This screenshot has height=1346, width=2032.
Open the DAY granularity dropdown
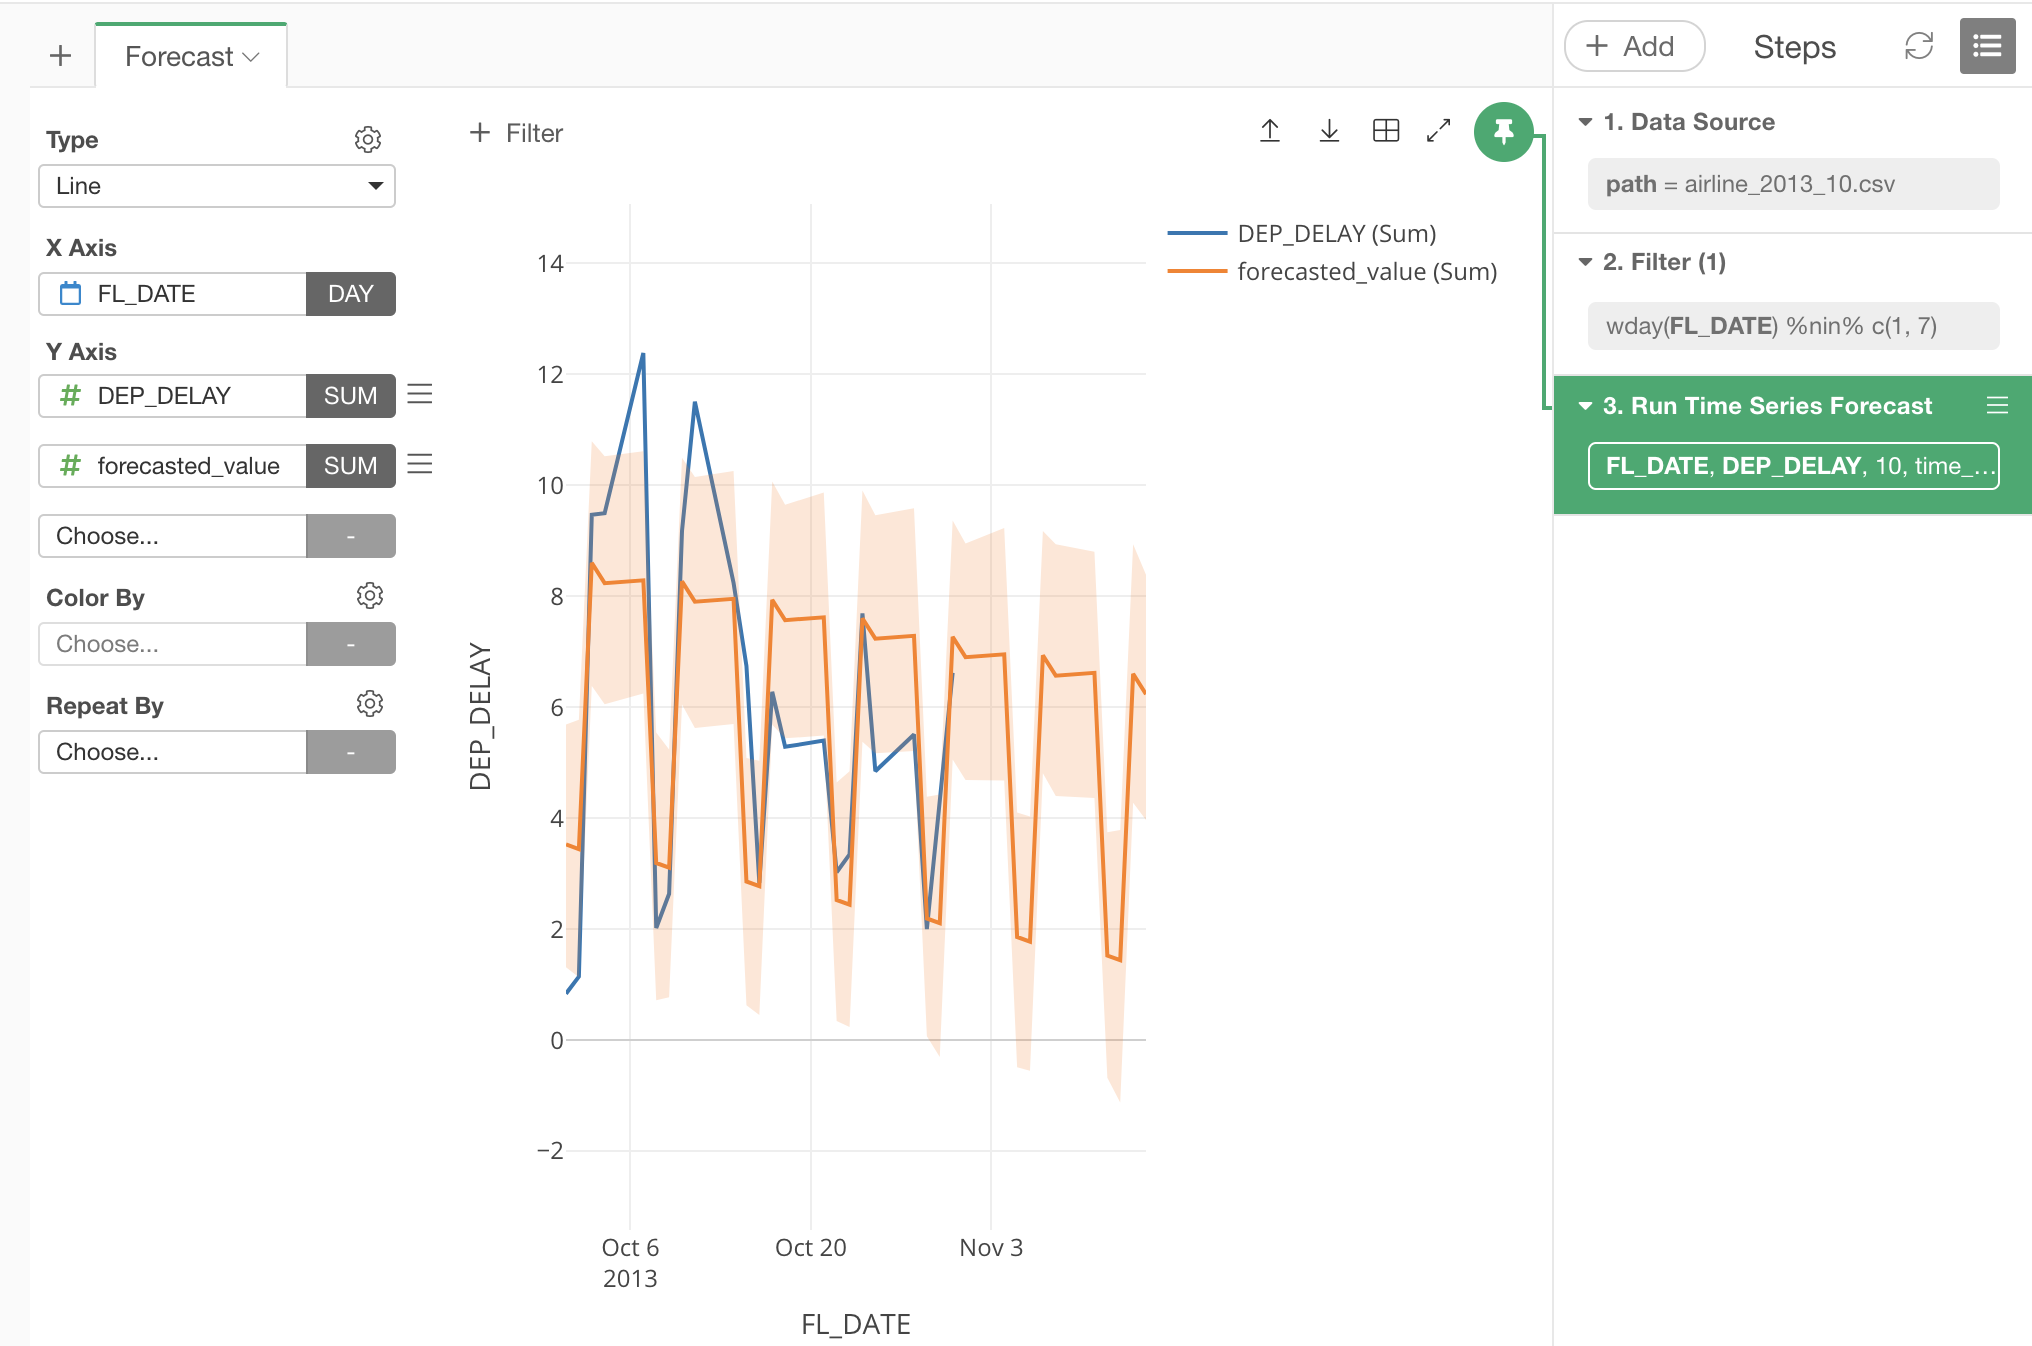click(x=350, y=294)
